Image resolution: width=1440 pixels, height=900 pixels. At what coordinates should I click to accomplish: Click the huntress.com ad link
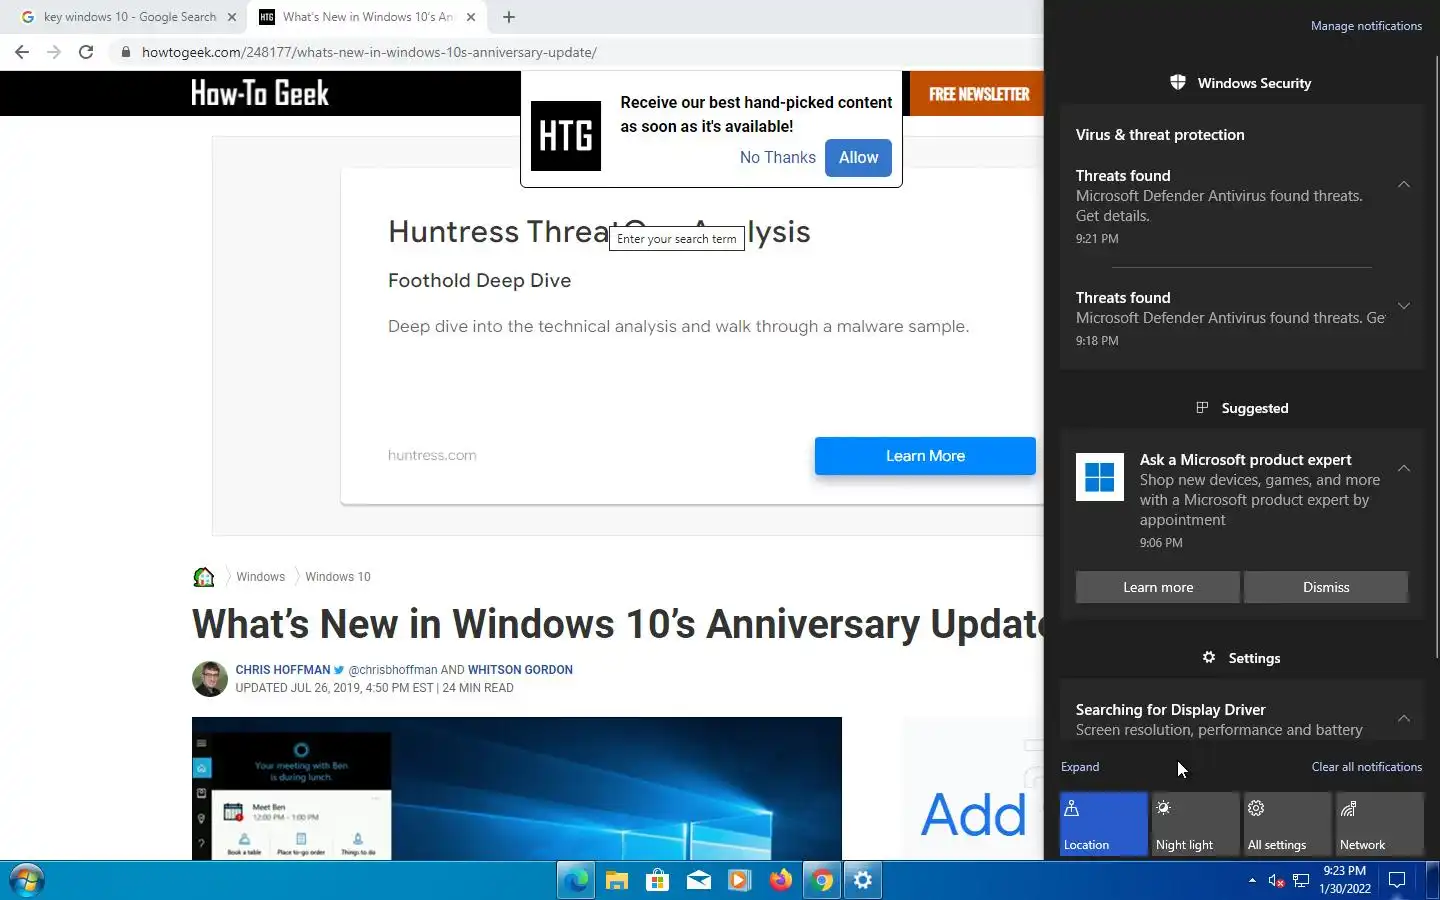tap(432, 455)
